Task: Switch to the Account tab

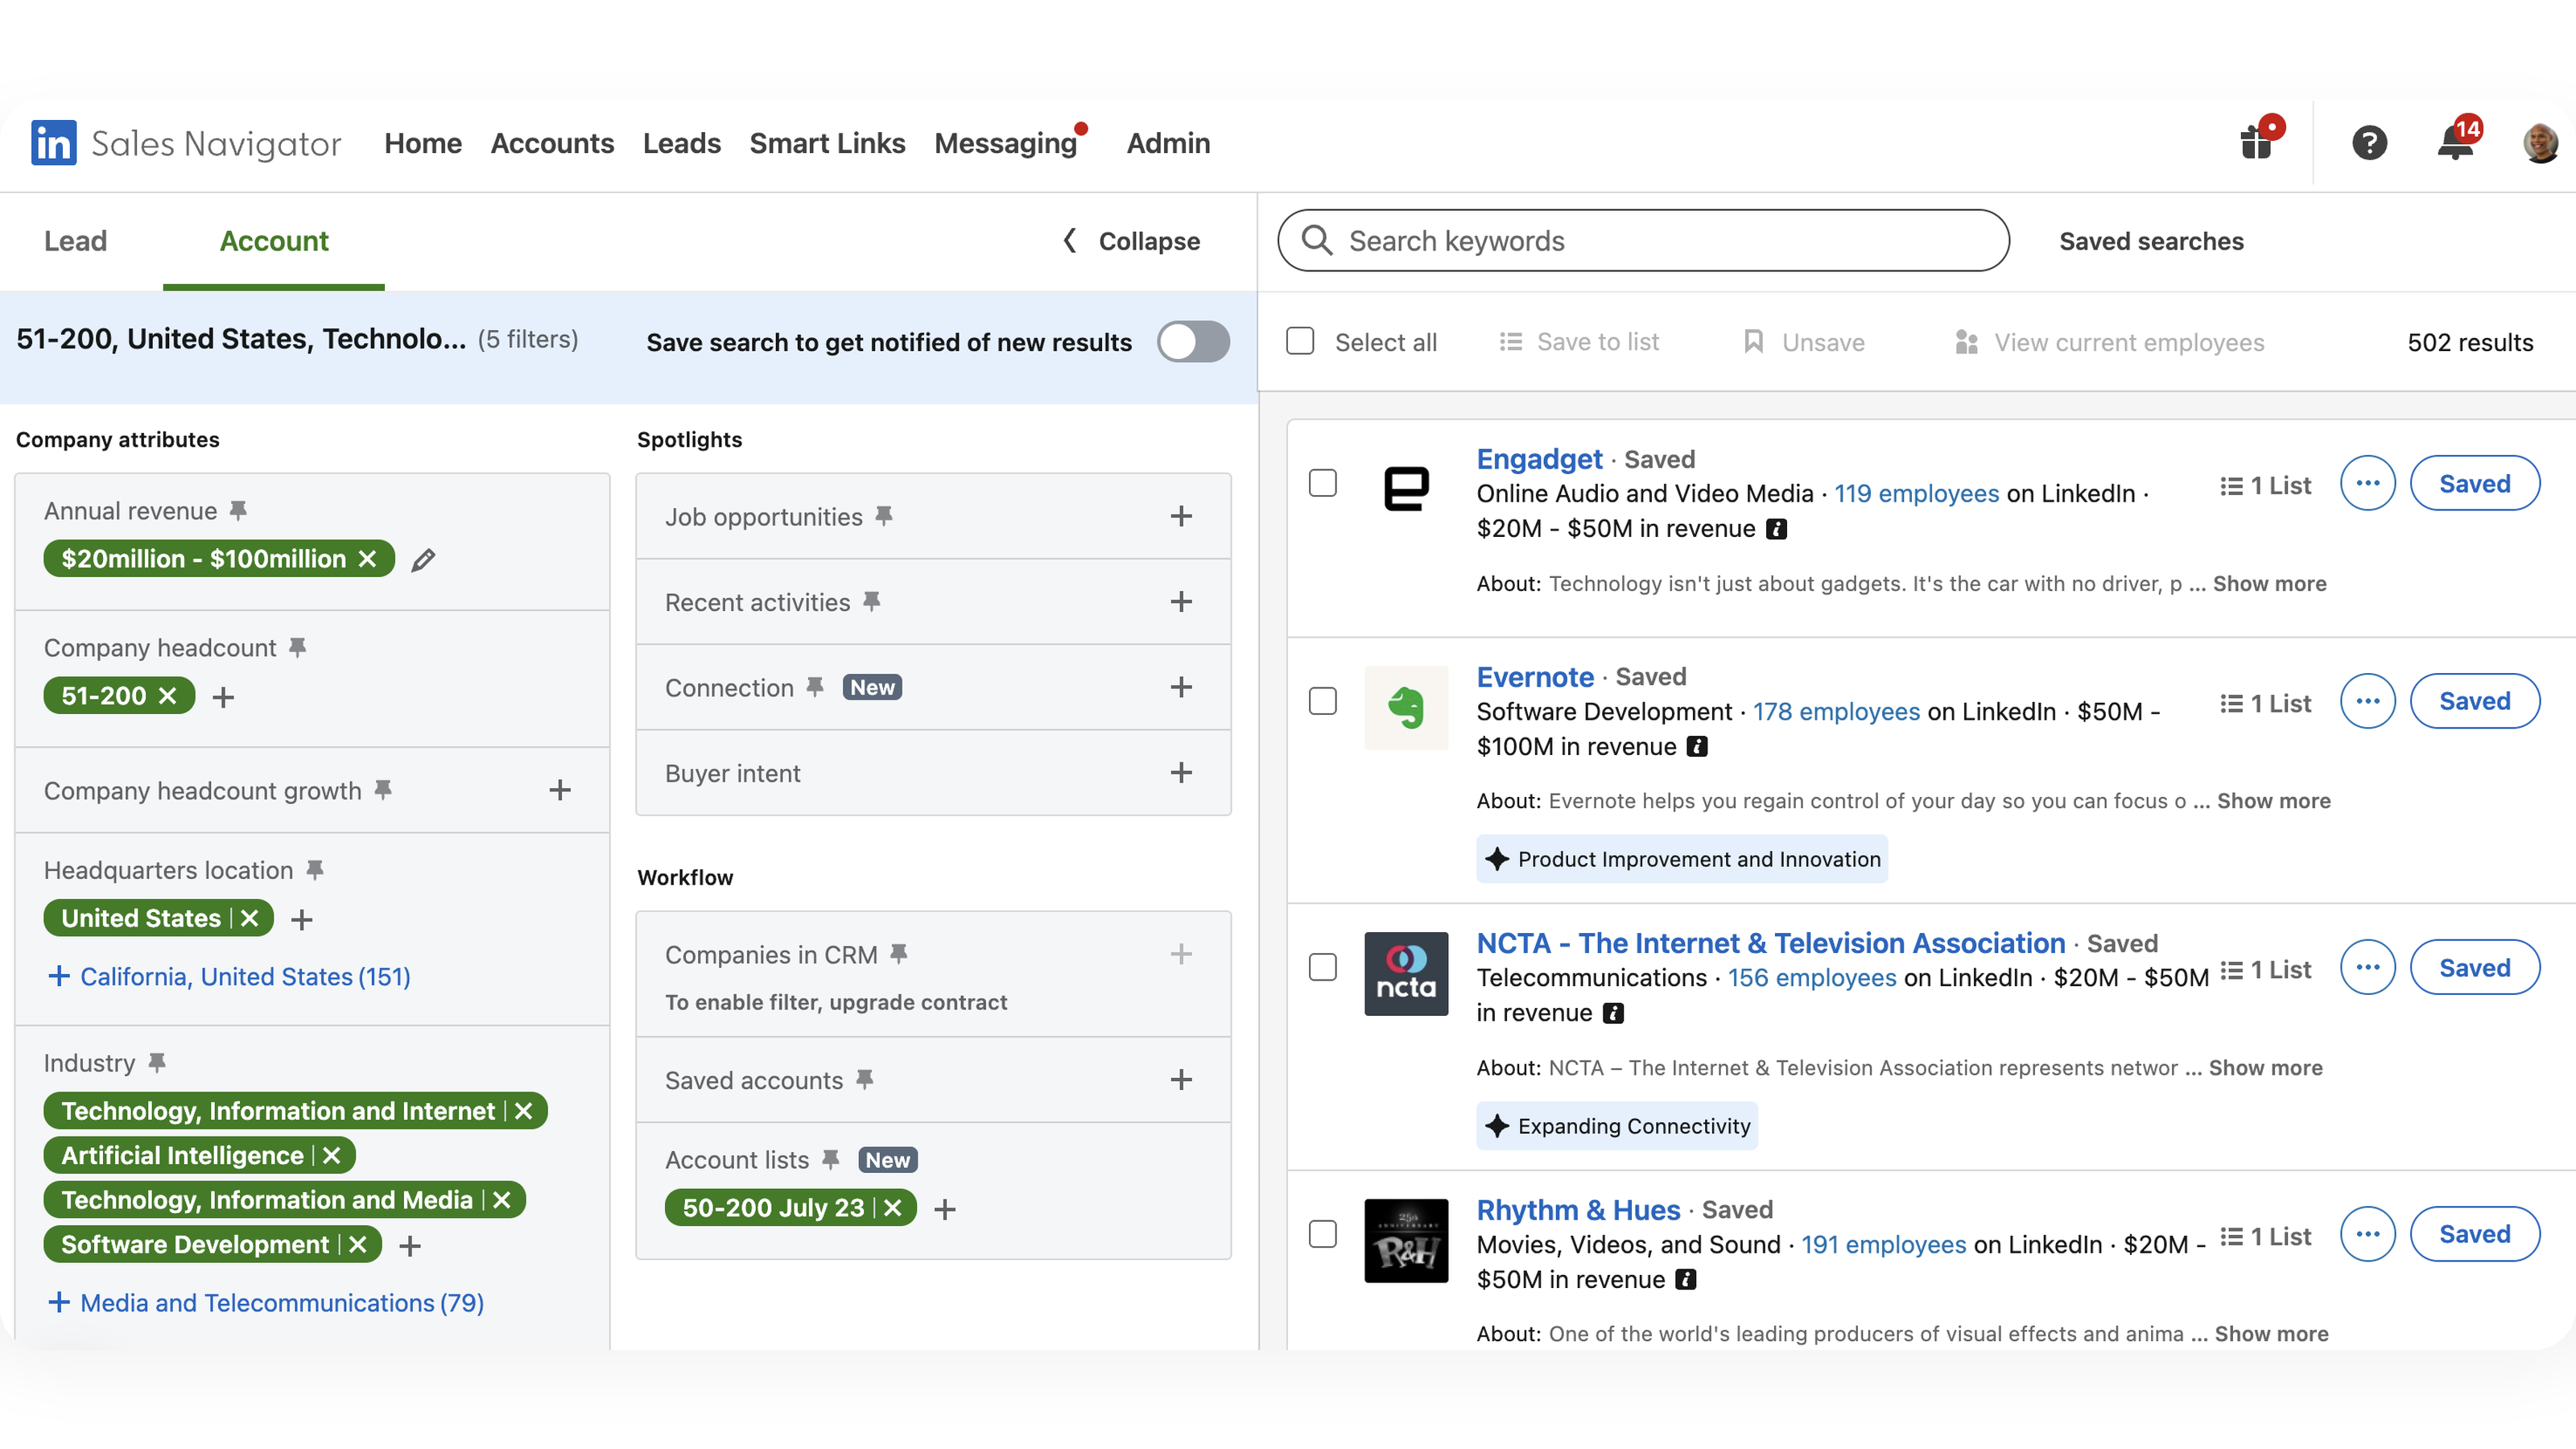Action: click(274, 241)
